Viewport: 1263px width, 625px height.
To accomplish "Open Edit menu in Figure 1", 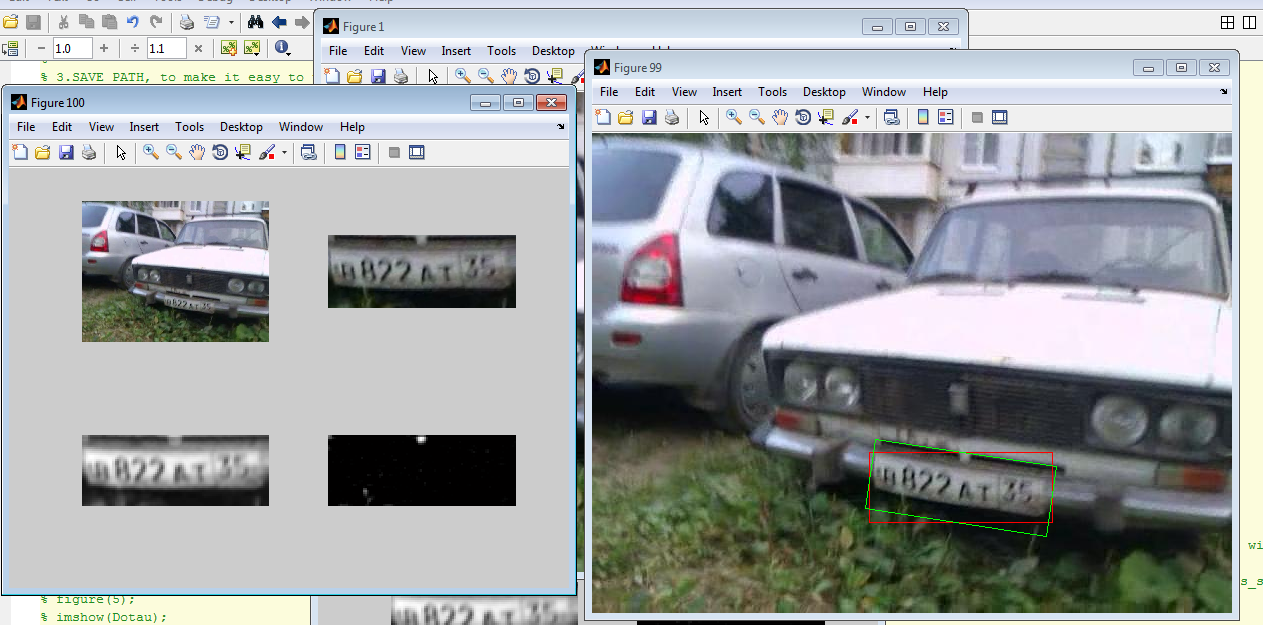I will (374, 51).
